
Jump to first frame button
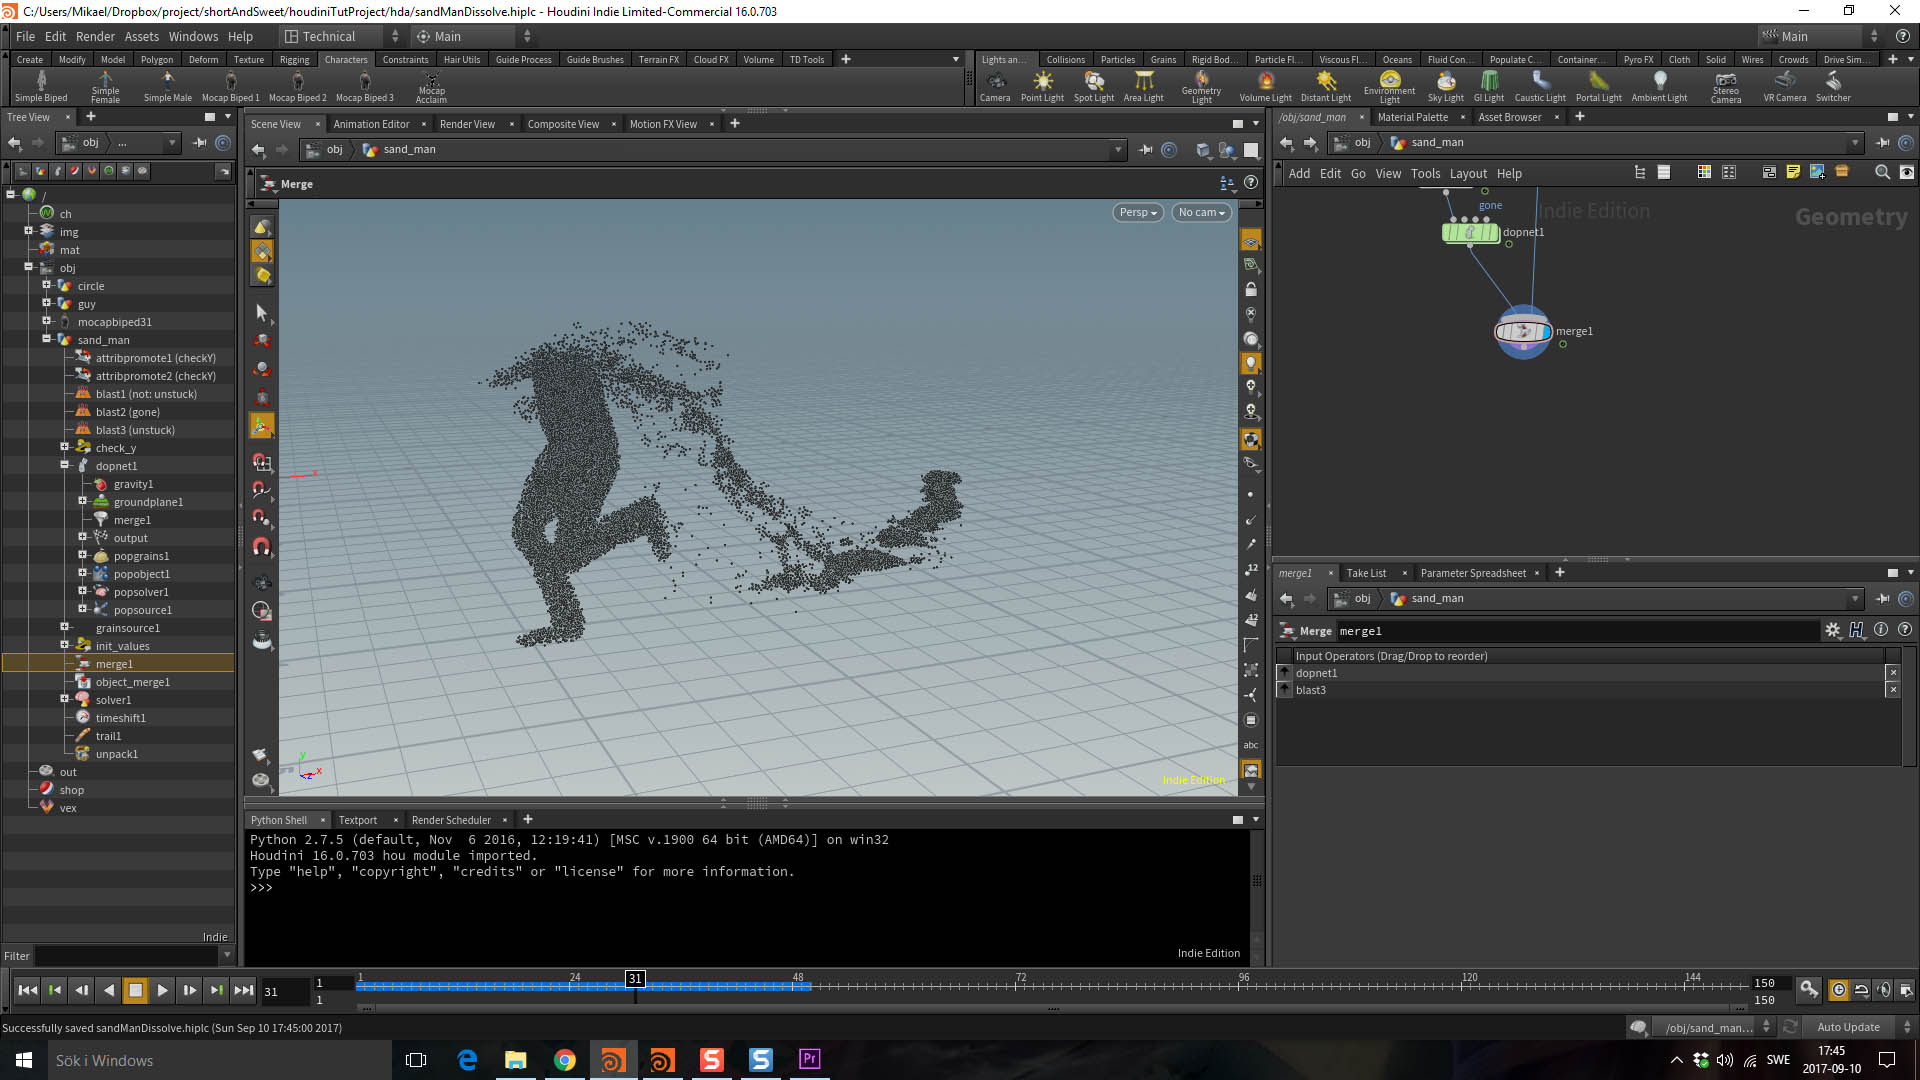tap(28, 990)
